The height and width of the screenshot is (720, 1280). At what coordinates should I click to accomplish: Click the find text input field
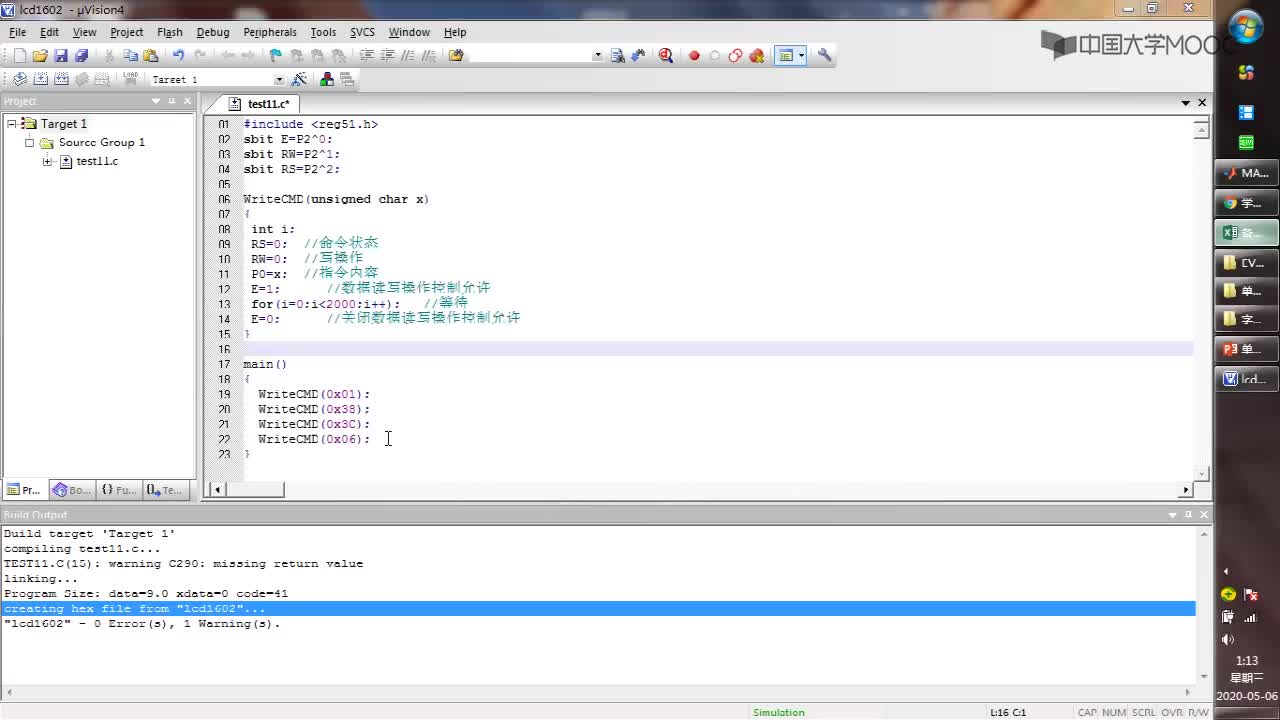click(530, 56)
